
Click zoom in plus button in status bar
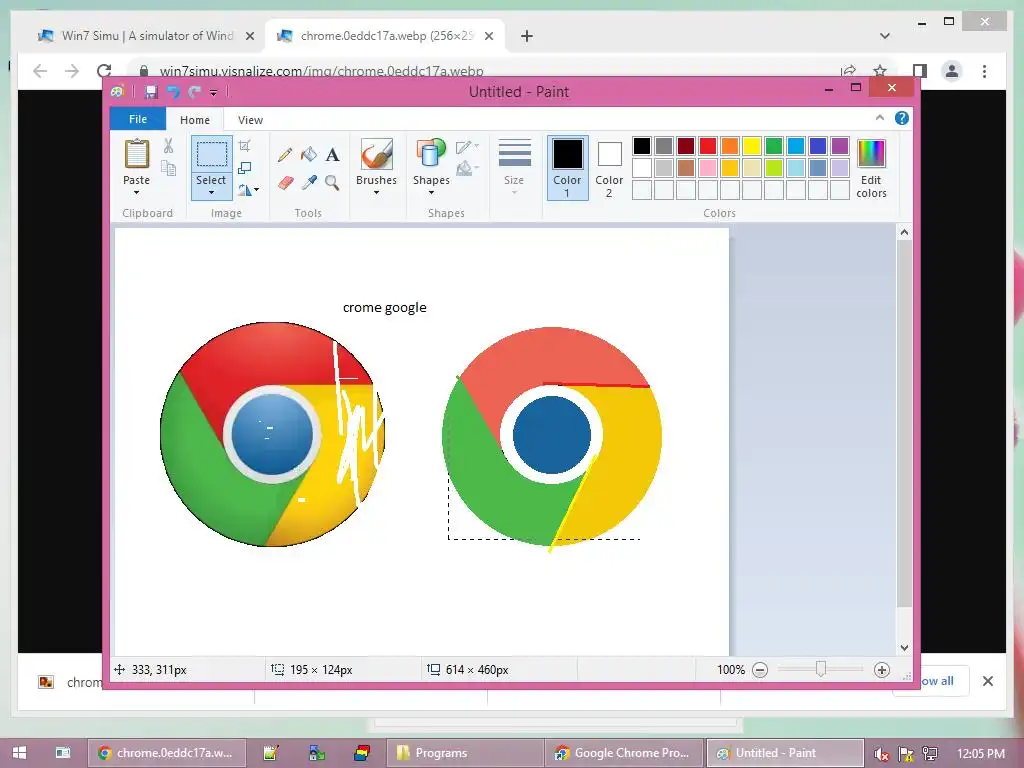[882, 669]
